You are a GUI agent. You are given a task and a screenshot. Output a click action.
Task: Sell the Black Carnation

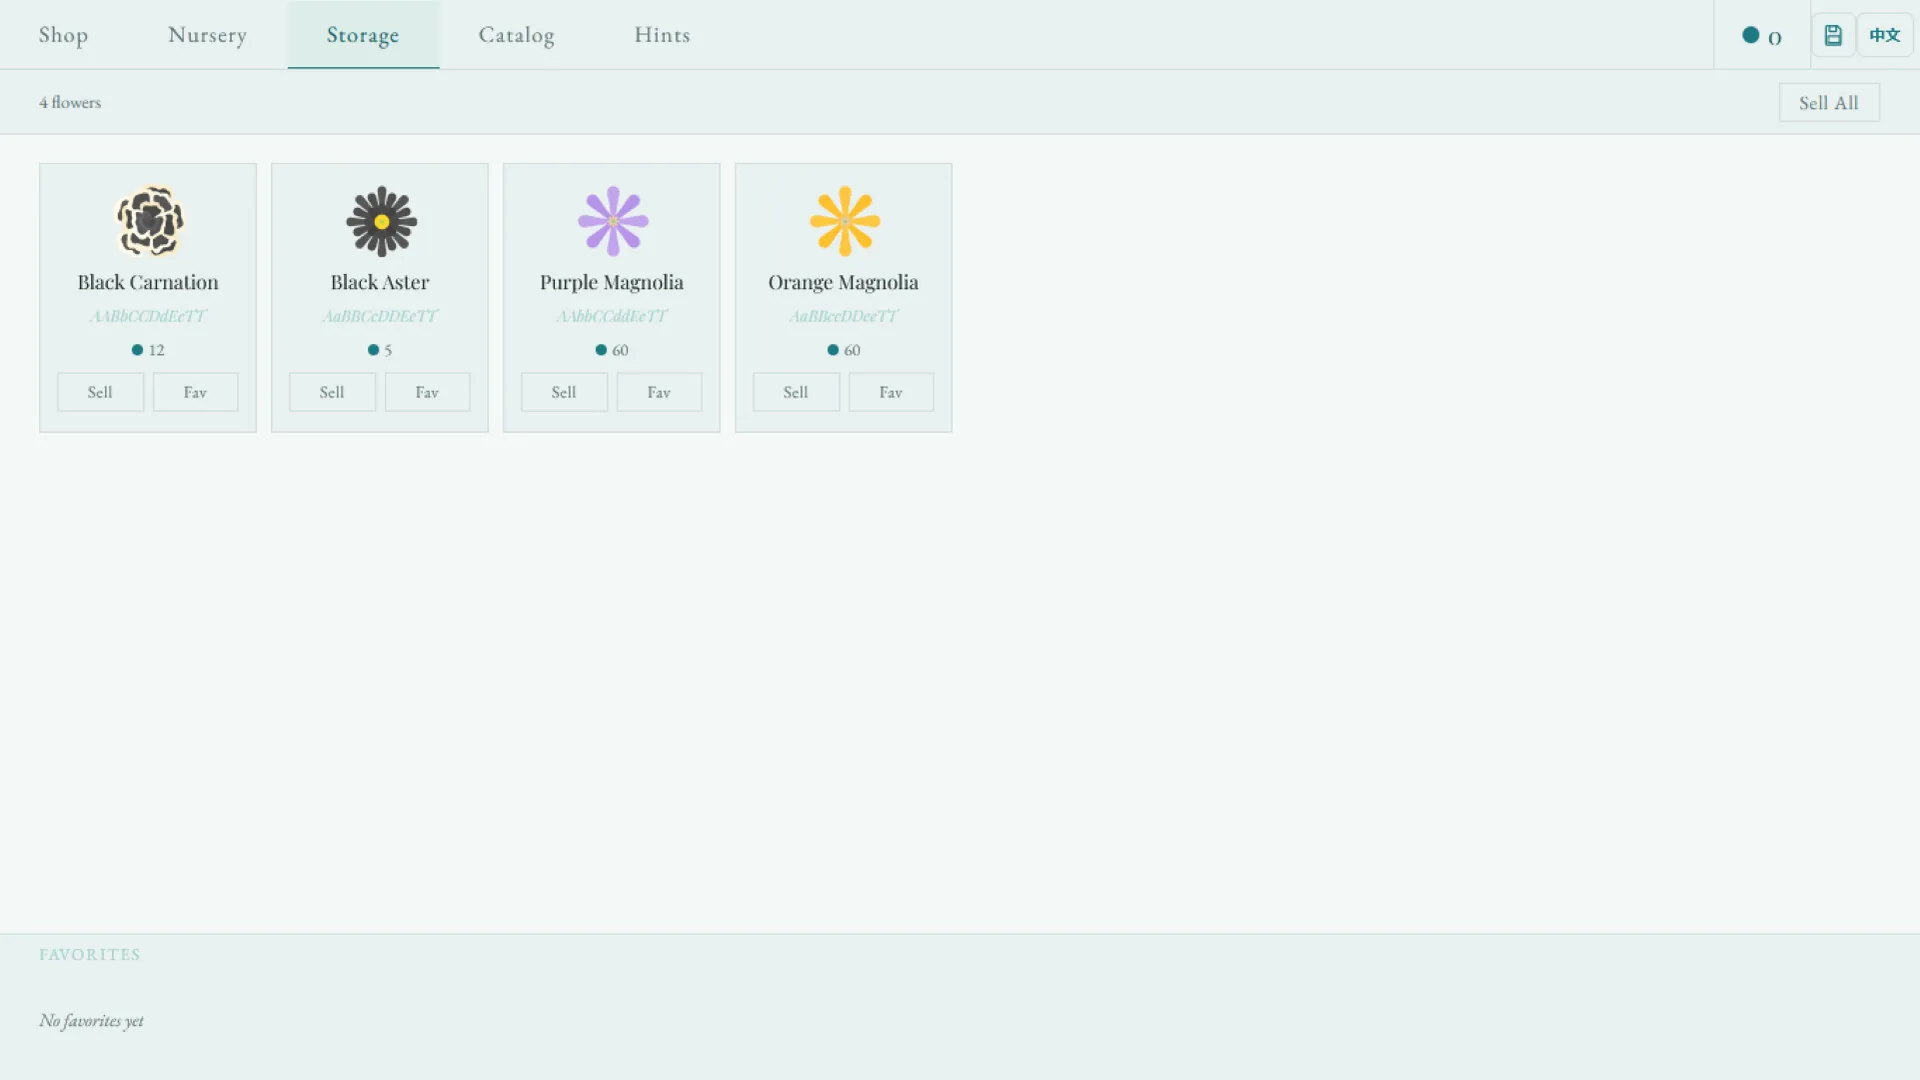click(100, 392)
